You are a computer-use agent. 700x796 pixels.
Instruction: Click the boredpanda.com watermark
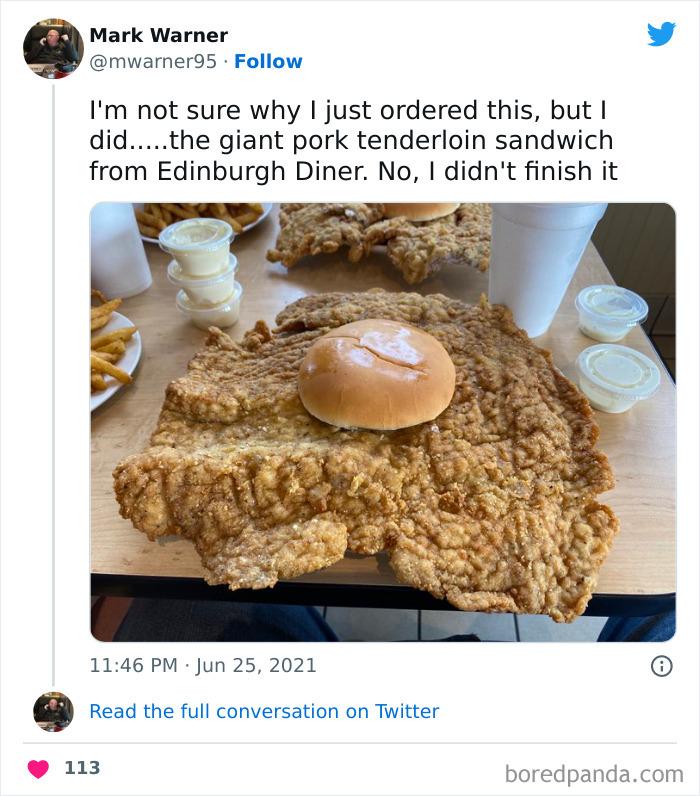[594, 773]
